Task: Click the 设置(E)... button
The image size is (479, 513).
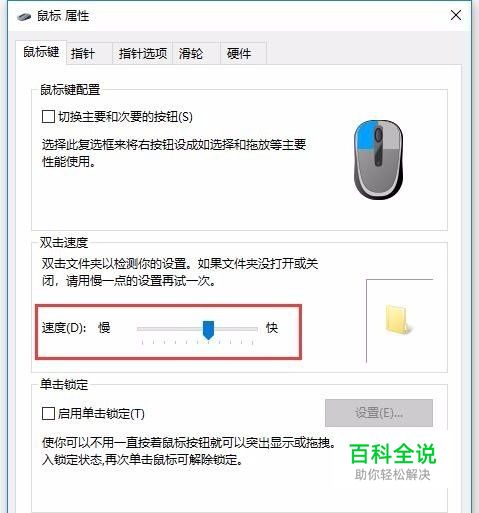Action: pyautogui.click(x=379, y=413)
